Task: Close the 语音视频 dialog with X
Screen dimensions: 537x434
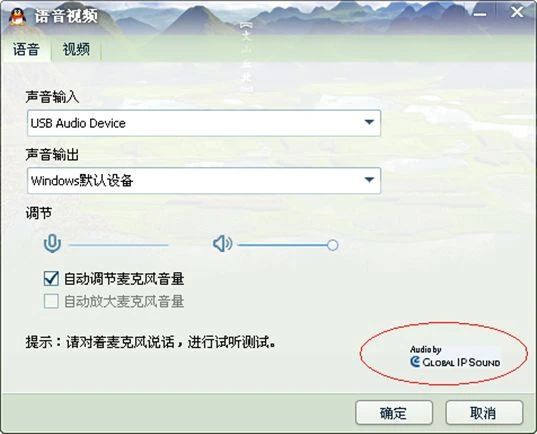Action: click(517, 12)
